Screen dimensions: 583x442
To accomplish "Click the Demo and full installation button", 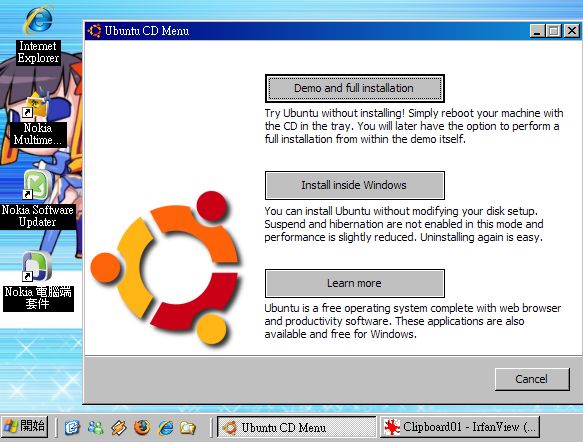I will (355, 88).
